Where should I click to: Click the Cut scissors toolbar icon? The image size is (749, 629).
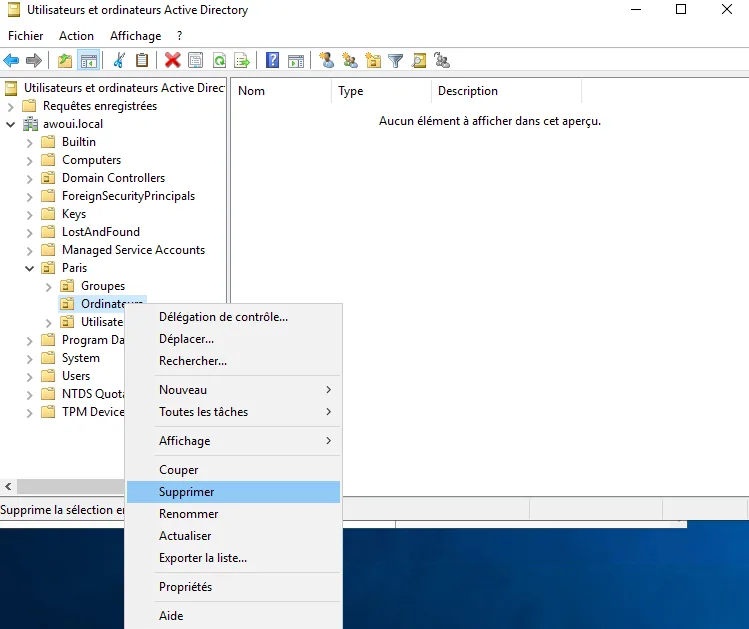coord(119,61)
